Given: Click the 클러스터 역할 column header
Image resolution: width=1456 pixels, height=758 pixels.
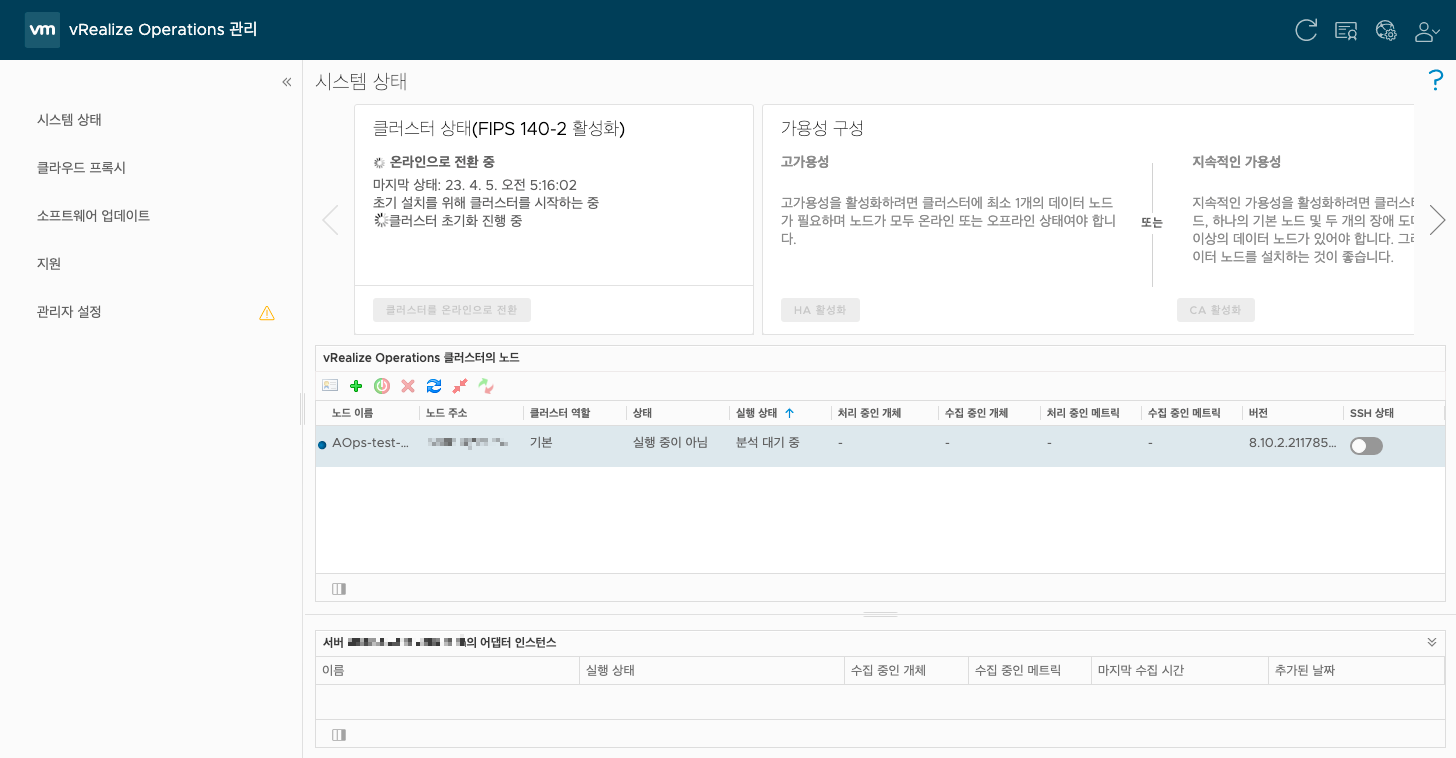Looking at the screenshot, I should 574,413.
